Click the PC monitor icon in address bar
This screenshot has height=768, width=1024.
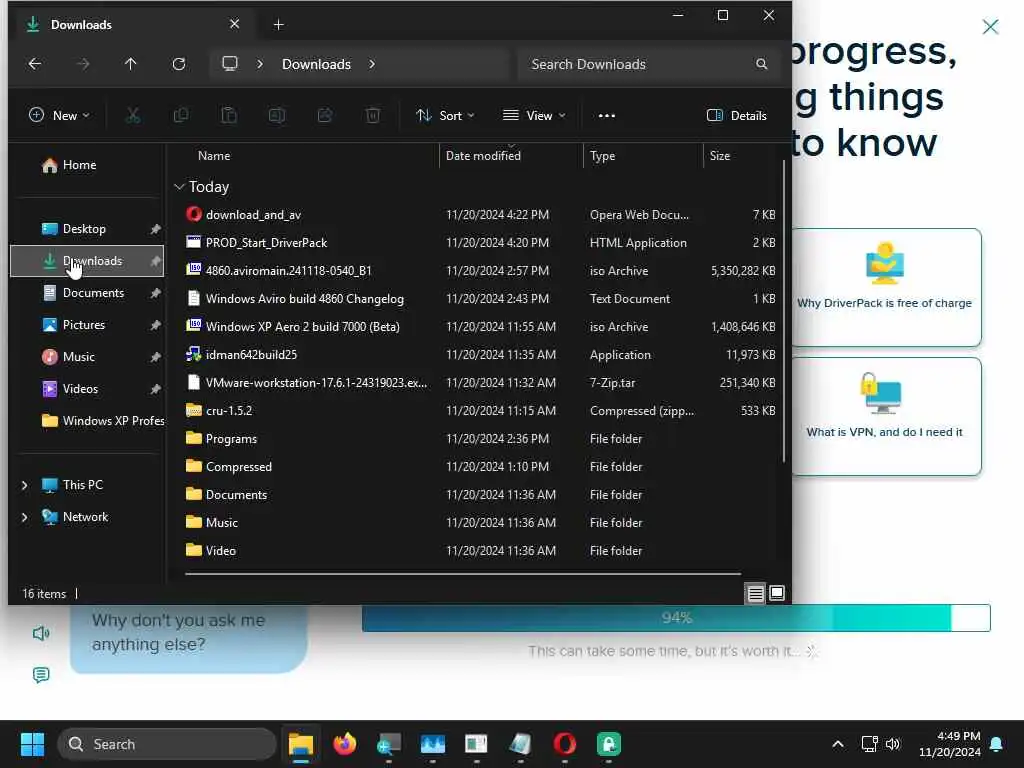click(x=230, y=64)
